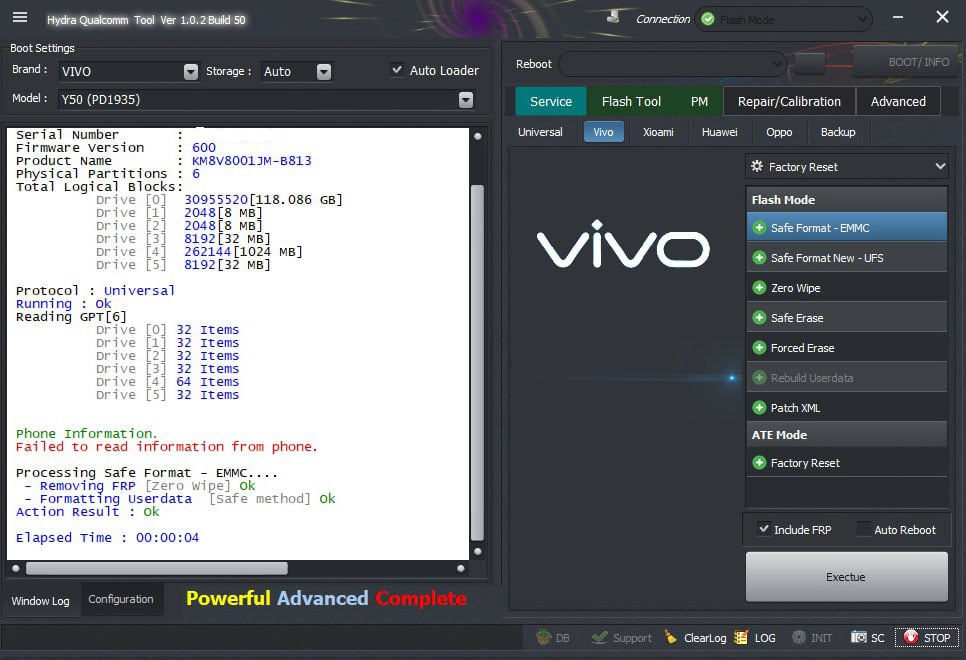Switch to the Flash Tool tab
This screenshot has width=966, height=660.
(631, 101)
